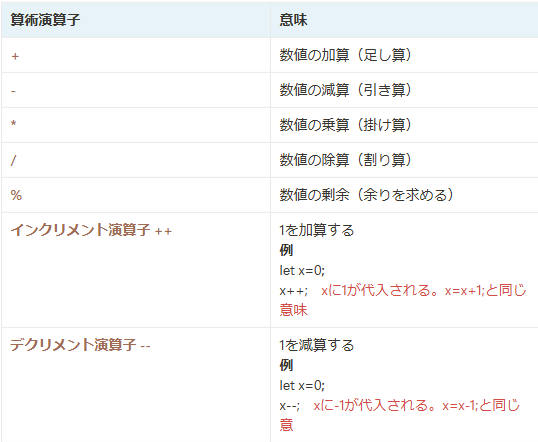Click the text 数値の乗算（掛け算）
Screen dimensions: 538x442
click(x=346, y=125)
